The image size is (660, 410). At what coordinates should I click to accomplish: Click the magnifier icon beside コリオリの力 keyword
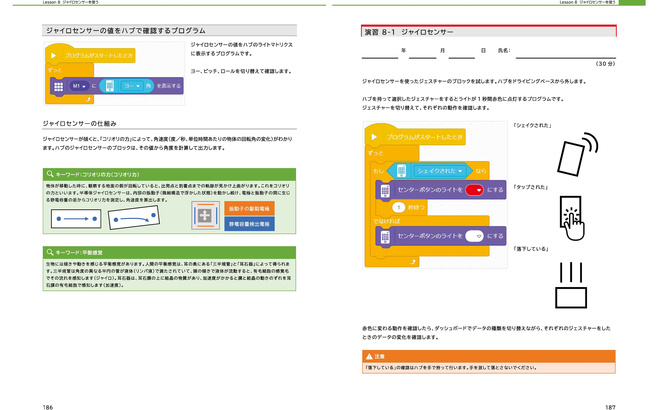pos(49,173)
